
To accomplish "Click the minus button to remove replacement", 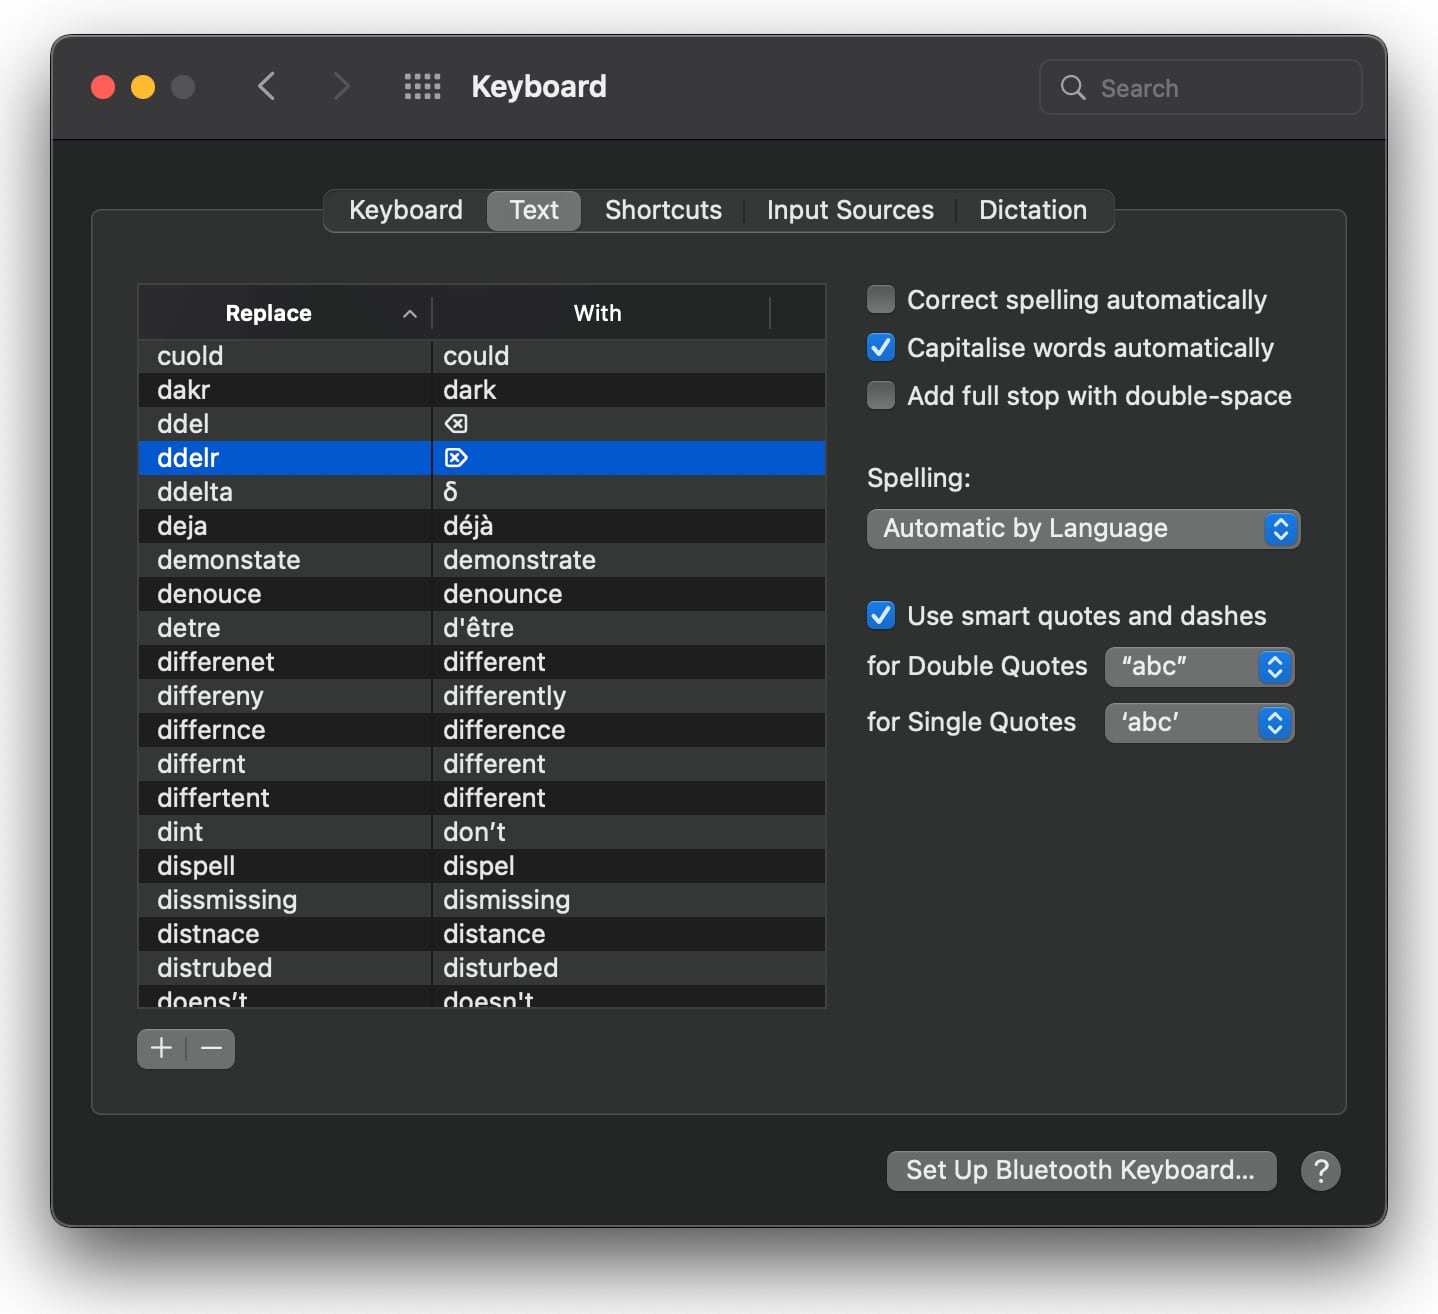I will coord(211,1048).
